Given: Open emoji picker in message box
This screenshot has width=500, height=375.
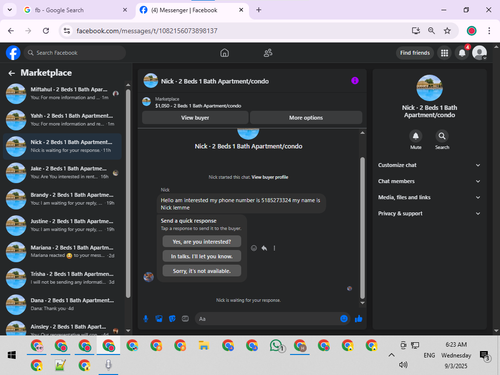Looking at the screenshot, I should point(344,319).
